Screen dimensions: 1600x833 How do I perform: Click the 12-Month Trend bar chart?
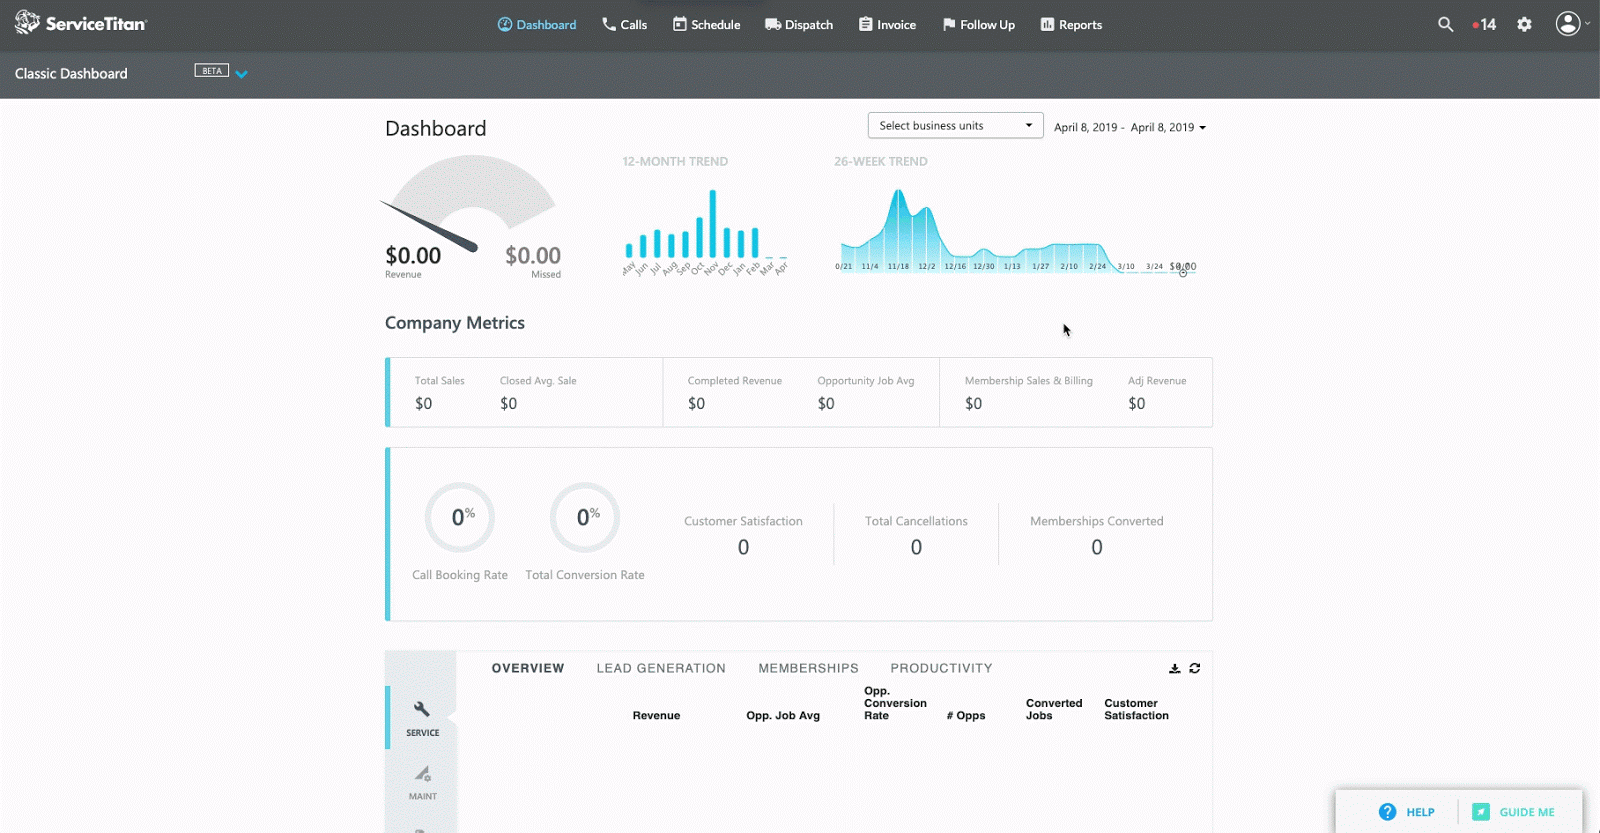[x=705, y=230]
